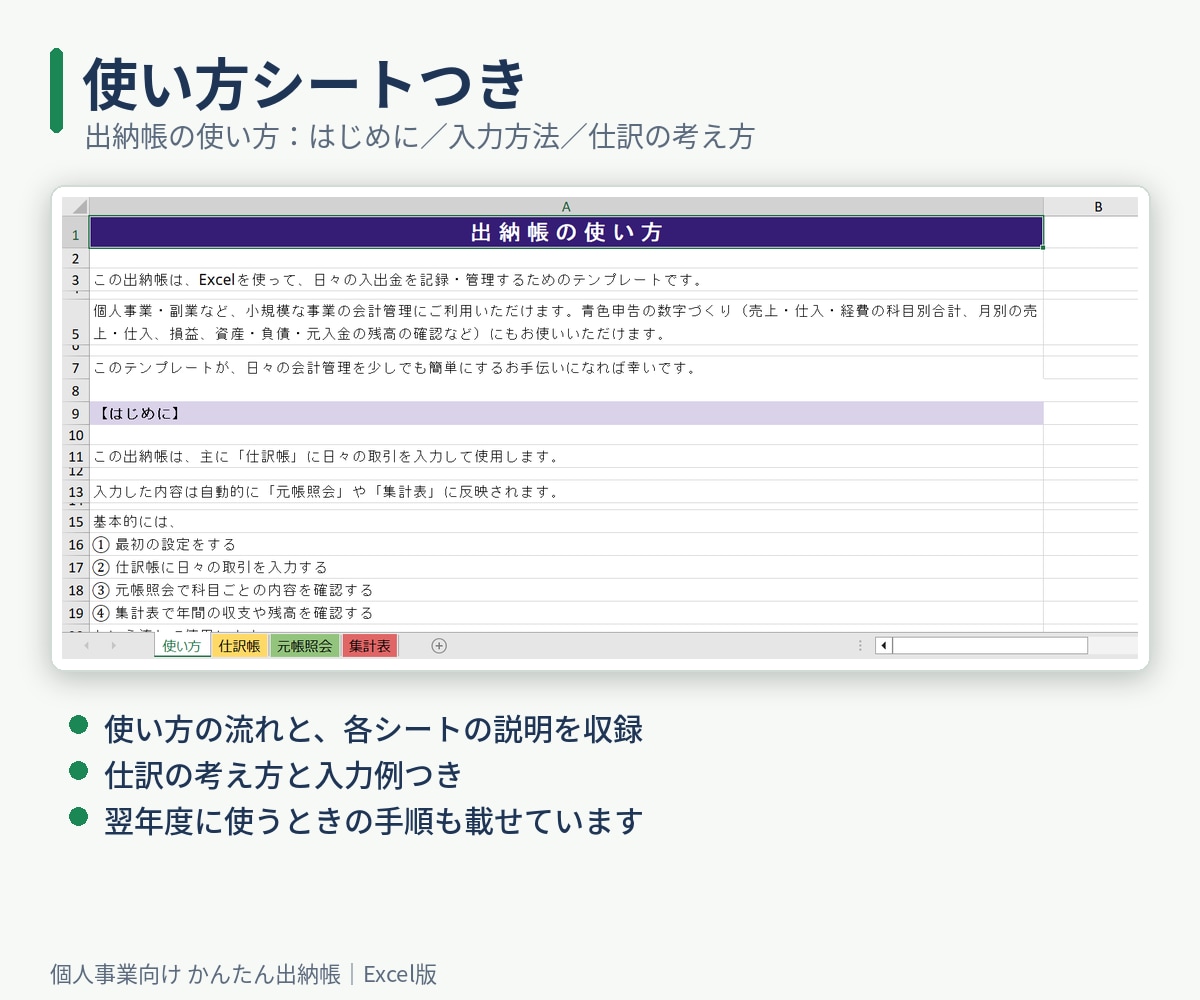Click the cell ① 最初の設定をする

566,544
